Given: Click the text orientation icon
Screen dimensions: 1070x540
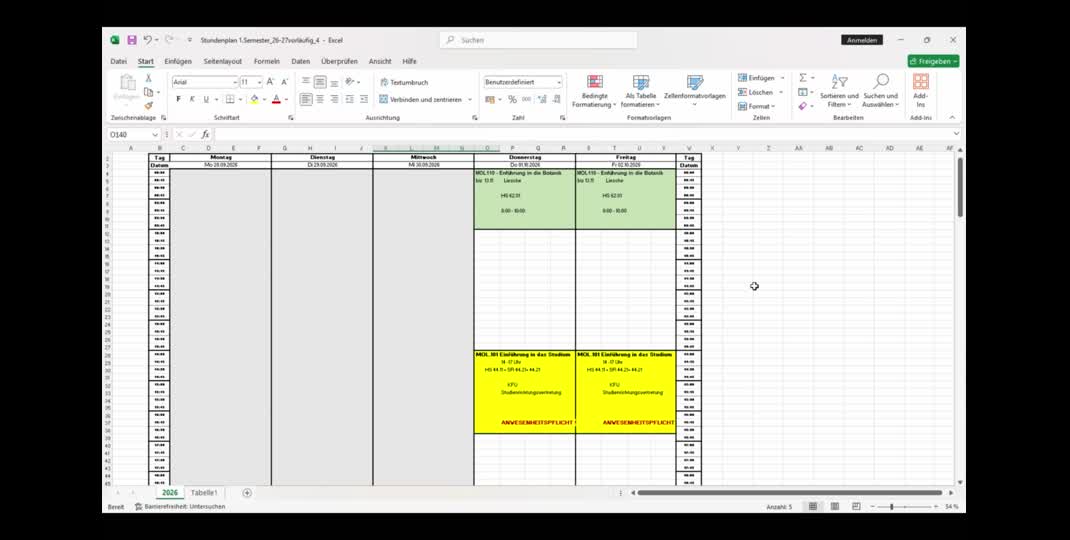Looking at the screenshot, I should click(x=349, y=82).
